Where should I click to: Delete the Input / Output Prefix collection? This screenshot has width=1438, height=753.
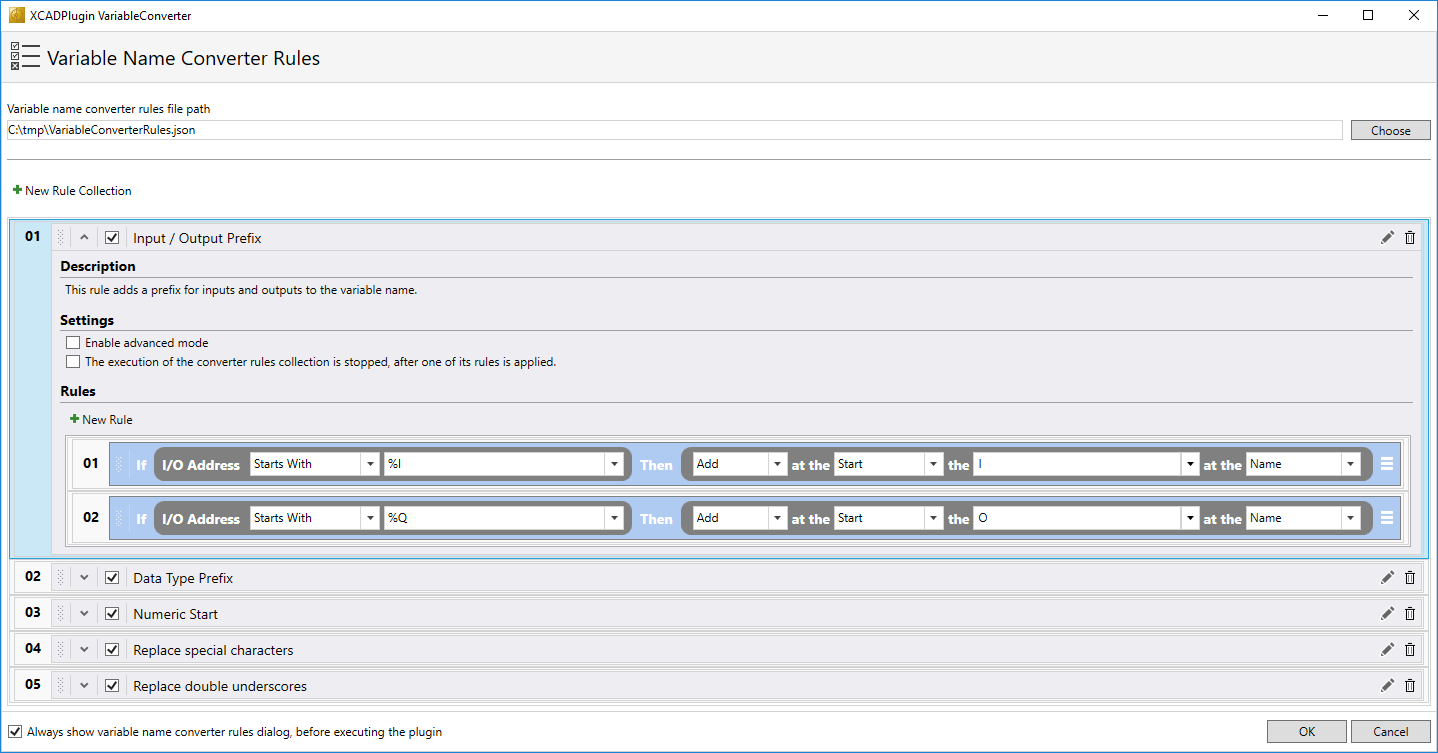coord(1410,237)
